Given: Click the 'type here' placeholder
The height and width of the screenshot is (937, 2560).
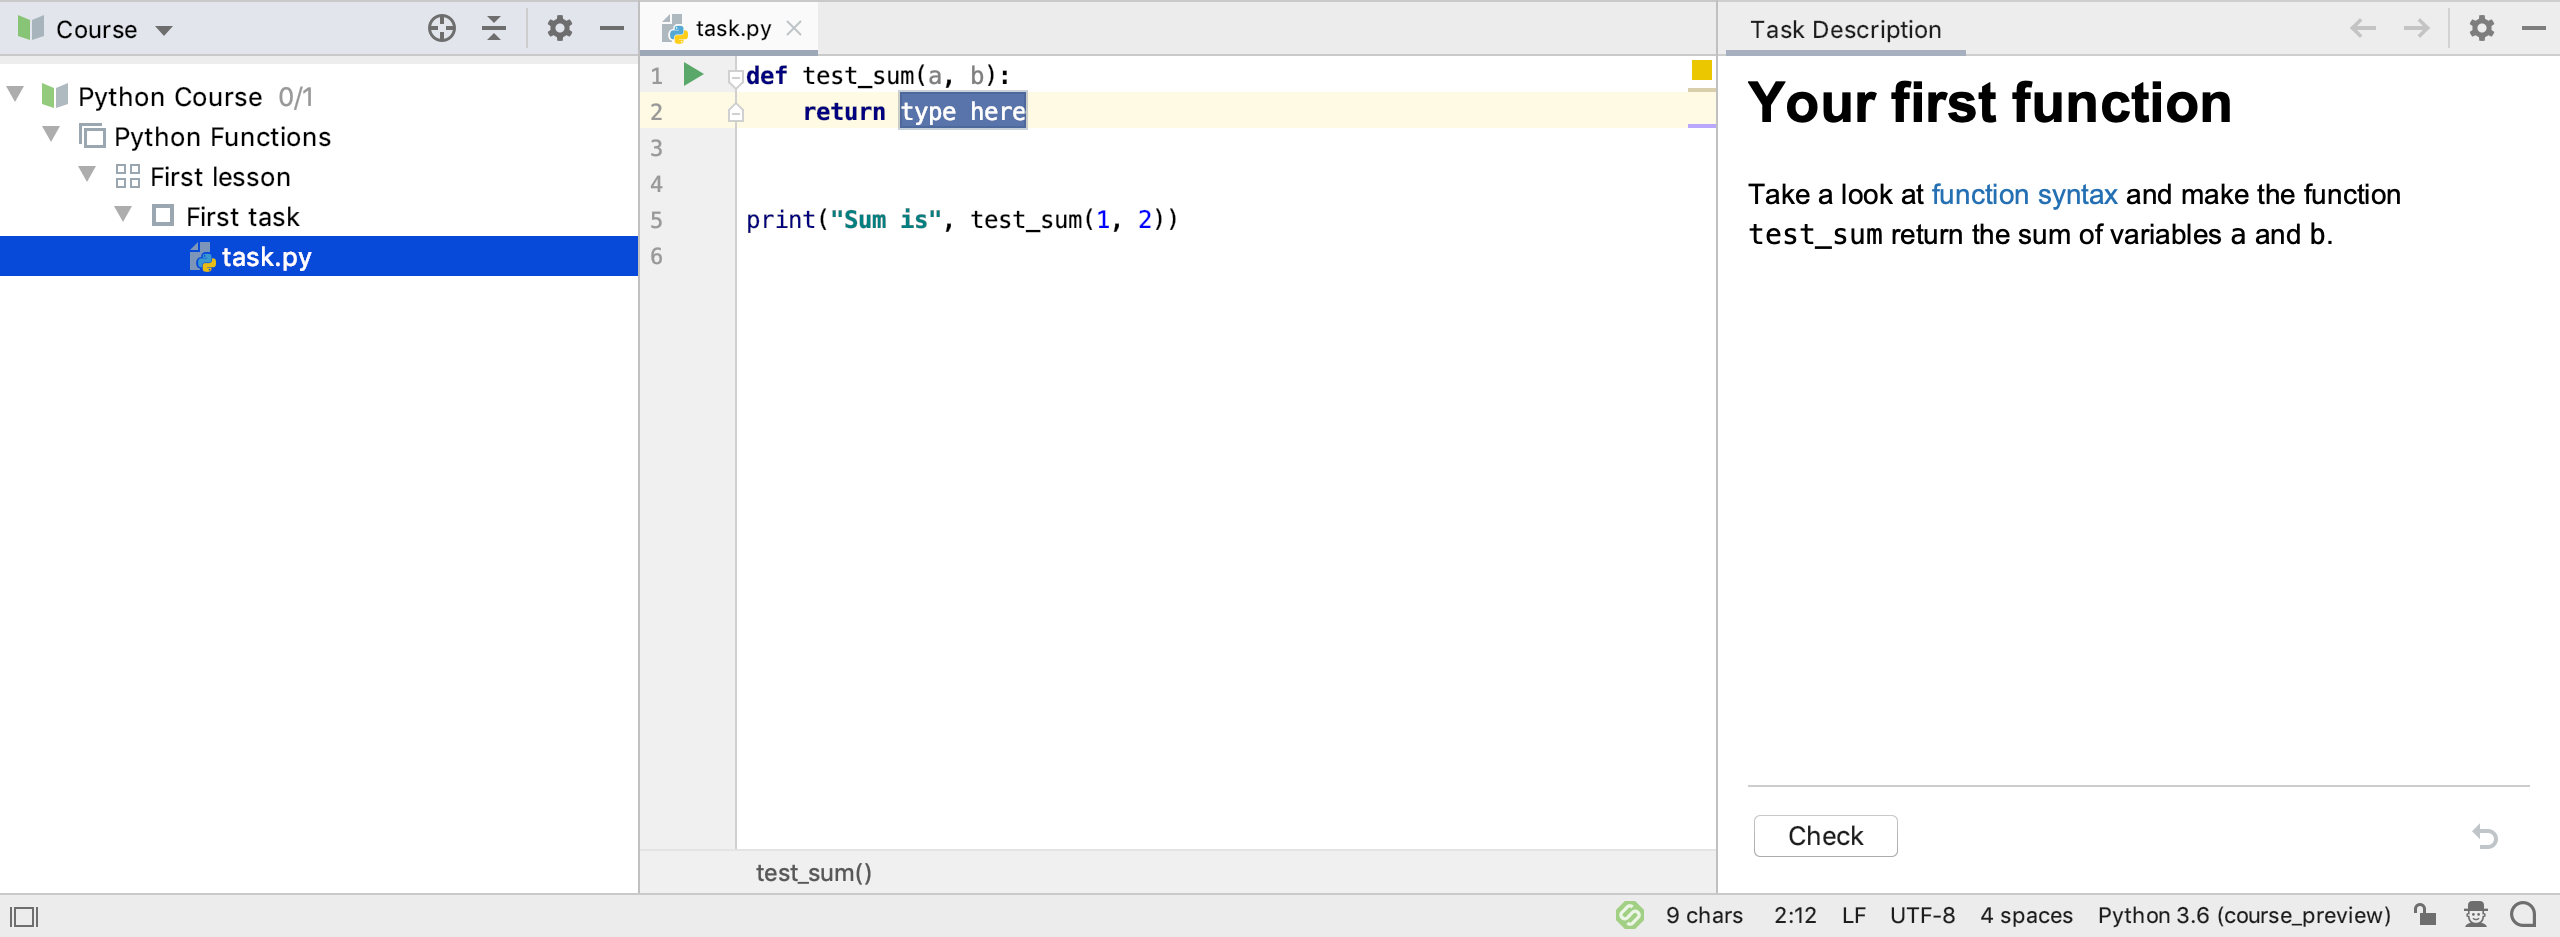Looking at the screenshot, I should [962, 111].
